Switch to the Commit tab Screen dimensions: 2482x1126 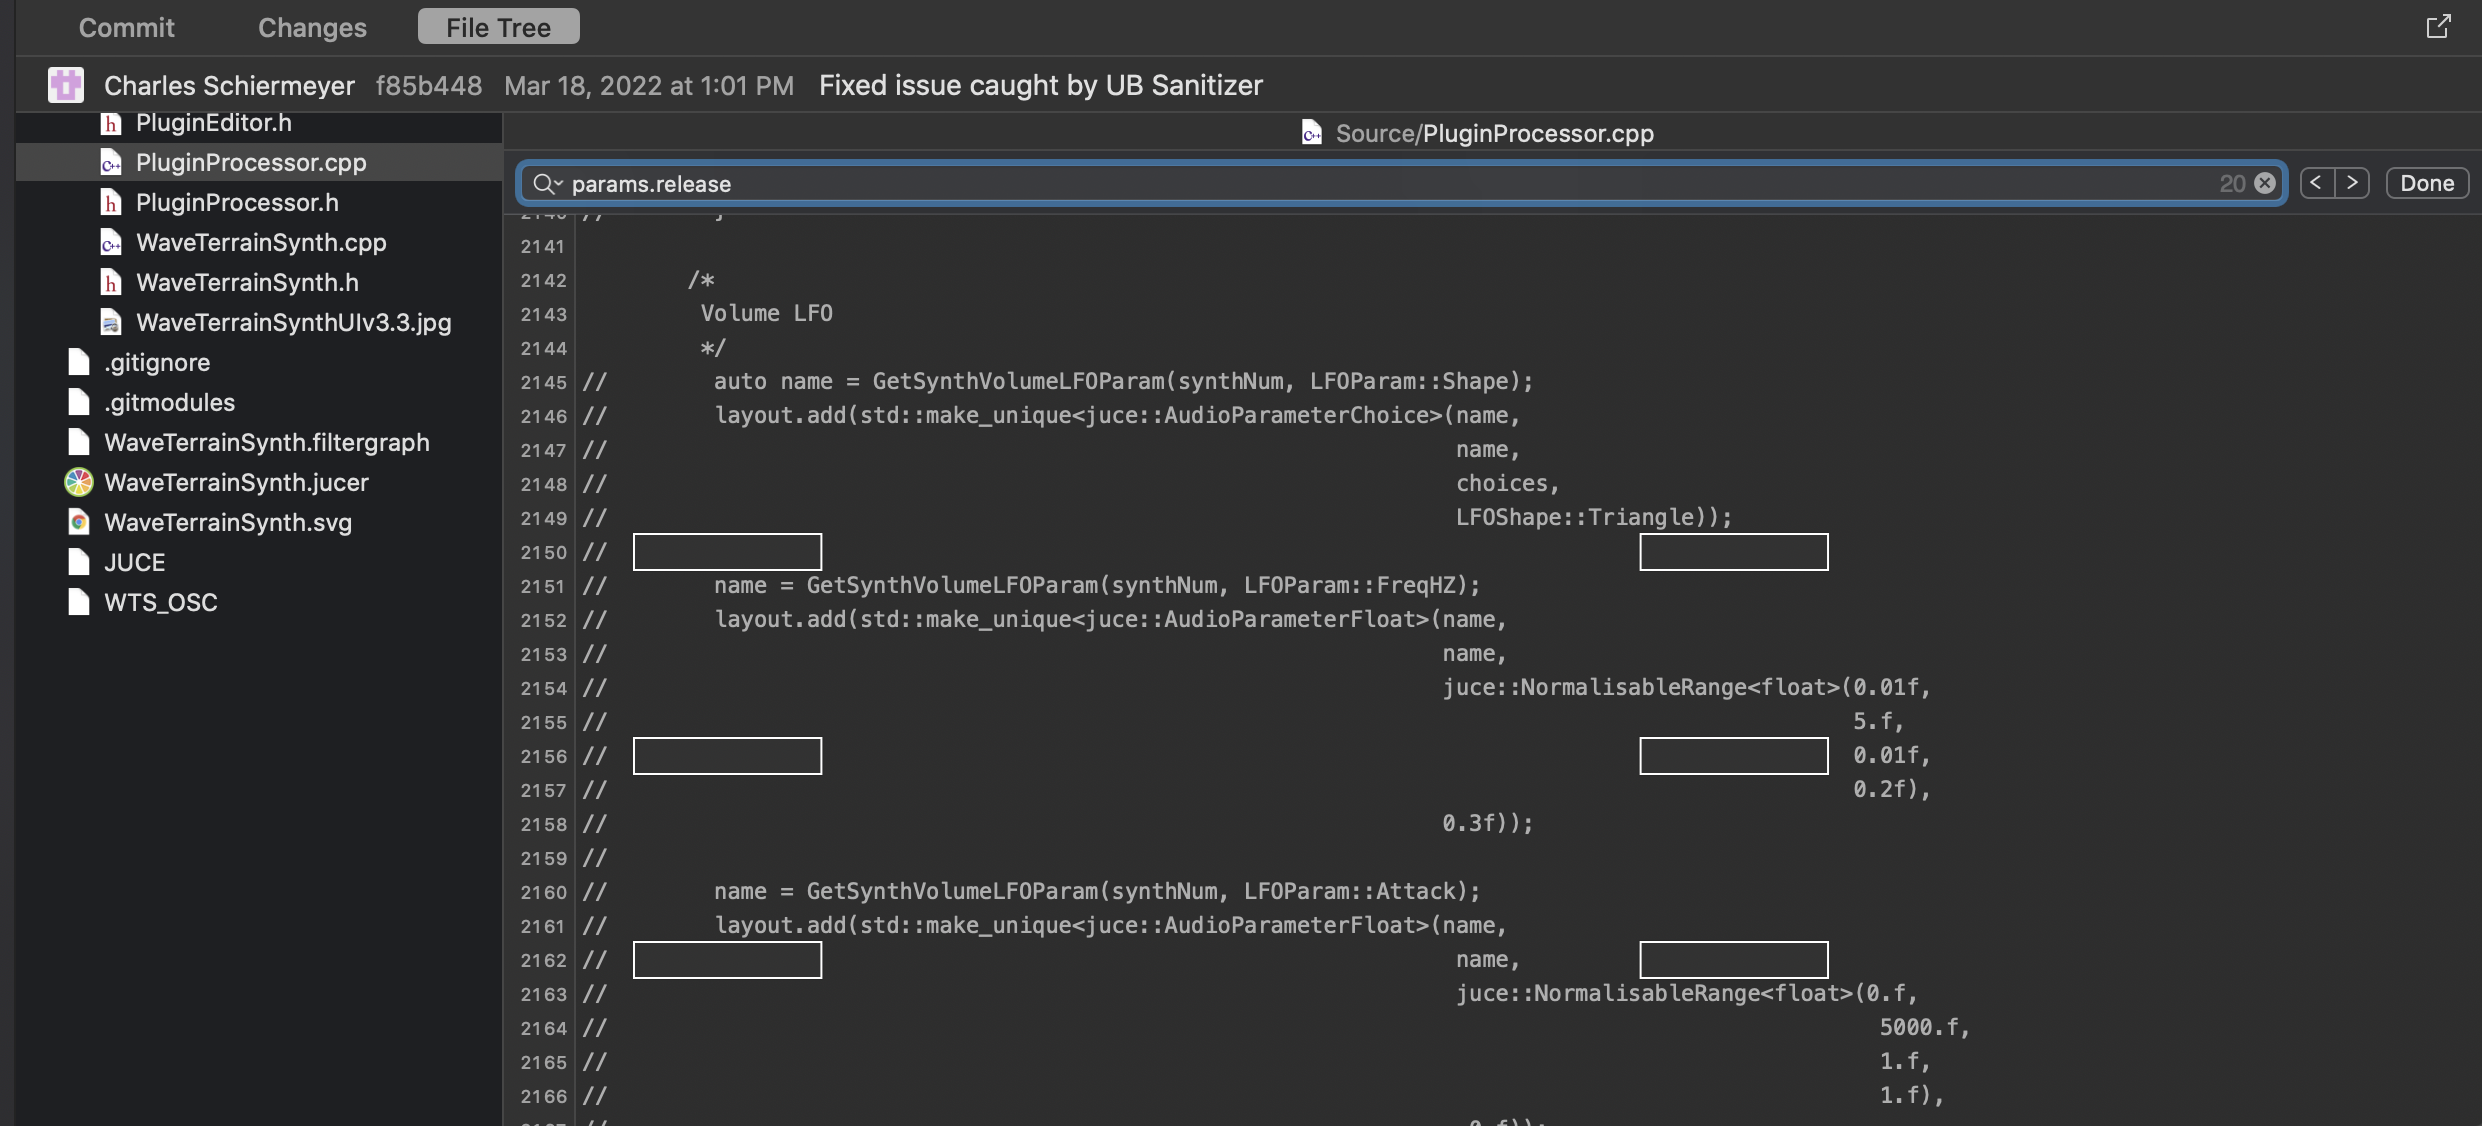tap(126, 27)
